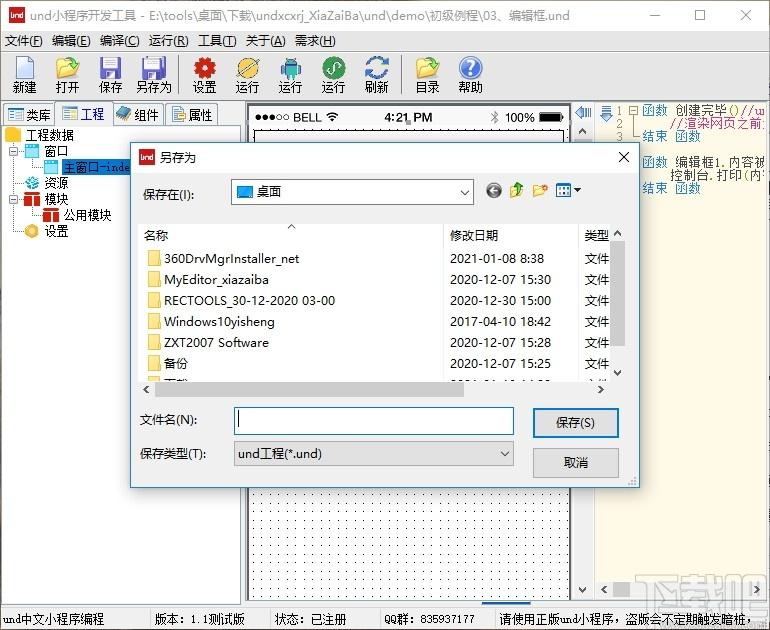
Task: Create new folder icon in dialog
Action: point(540,190)
